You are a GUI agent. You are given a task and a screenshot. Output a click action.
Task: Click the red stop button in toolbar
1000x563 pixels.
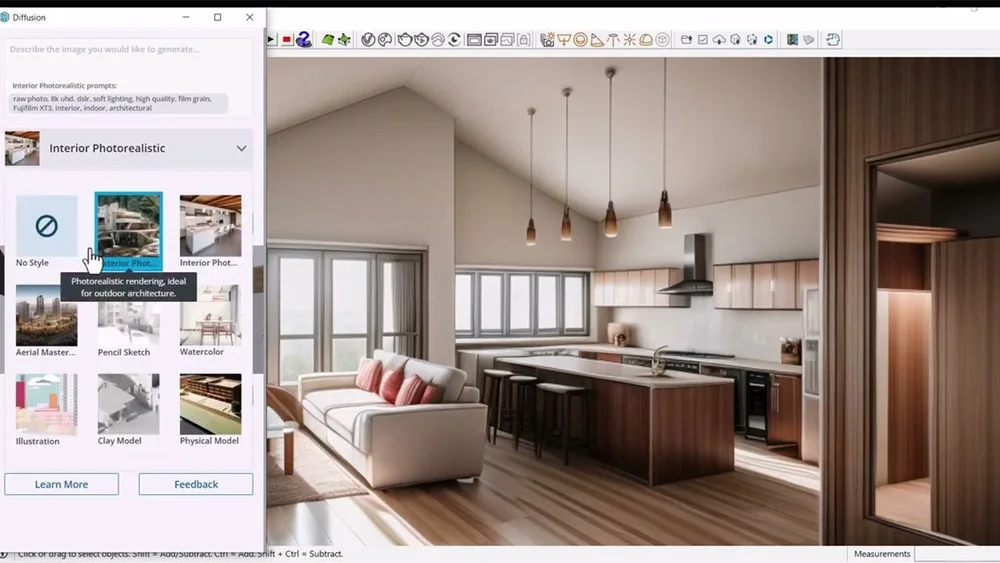(x=287, y=40)
